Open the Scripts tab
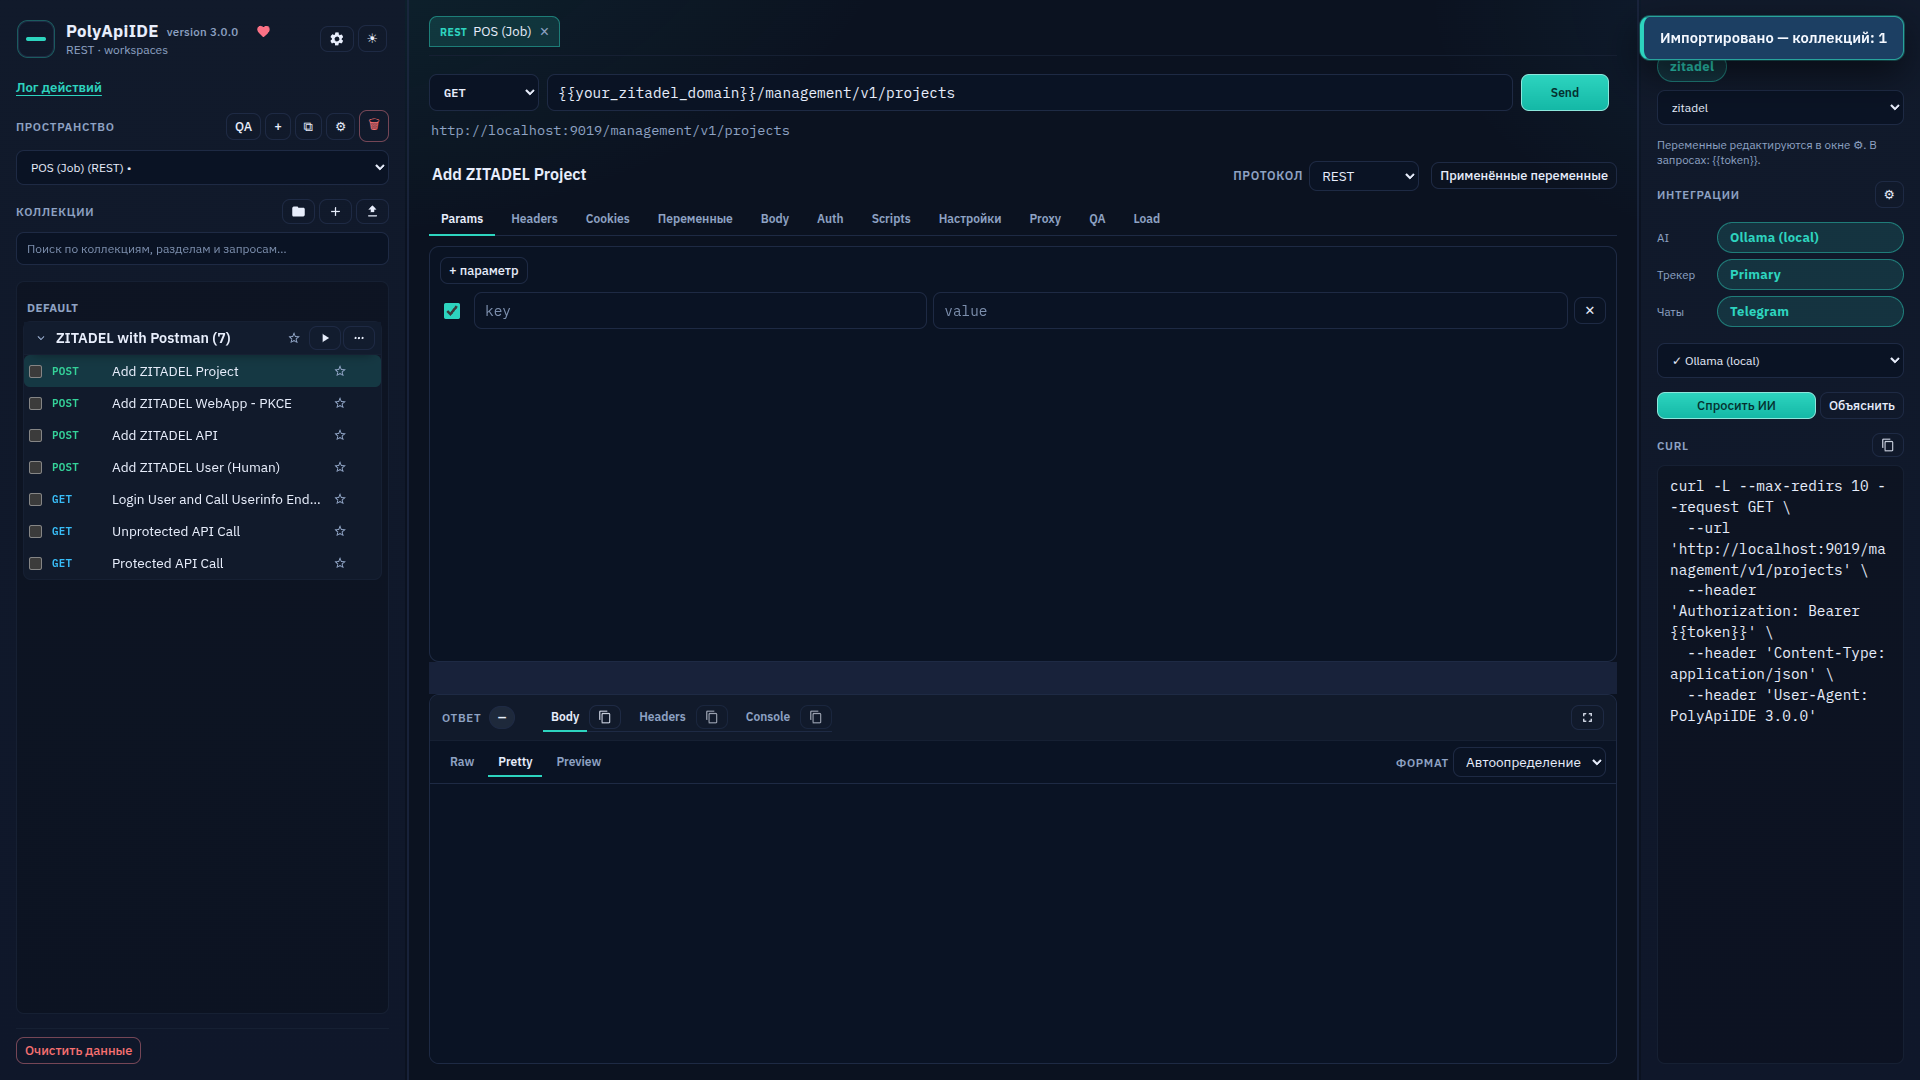Viewport: 1920px width, 1080px height. (x=891, y=219)
